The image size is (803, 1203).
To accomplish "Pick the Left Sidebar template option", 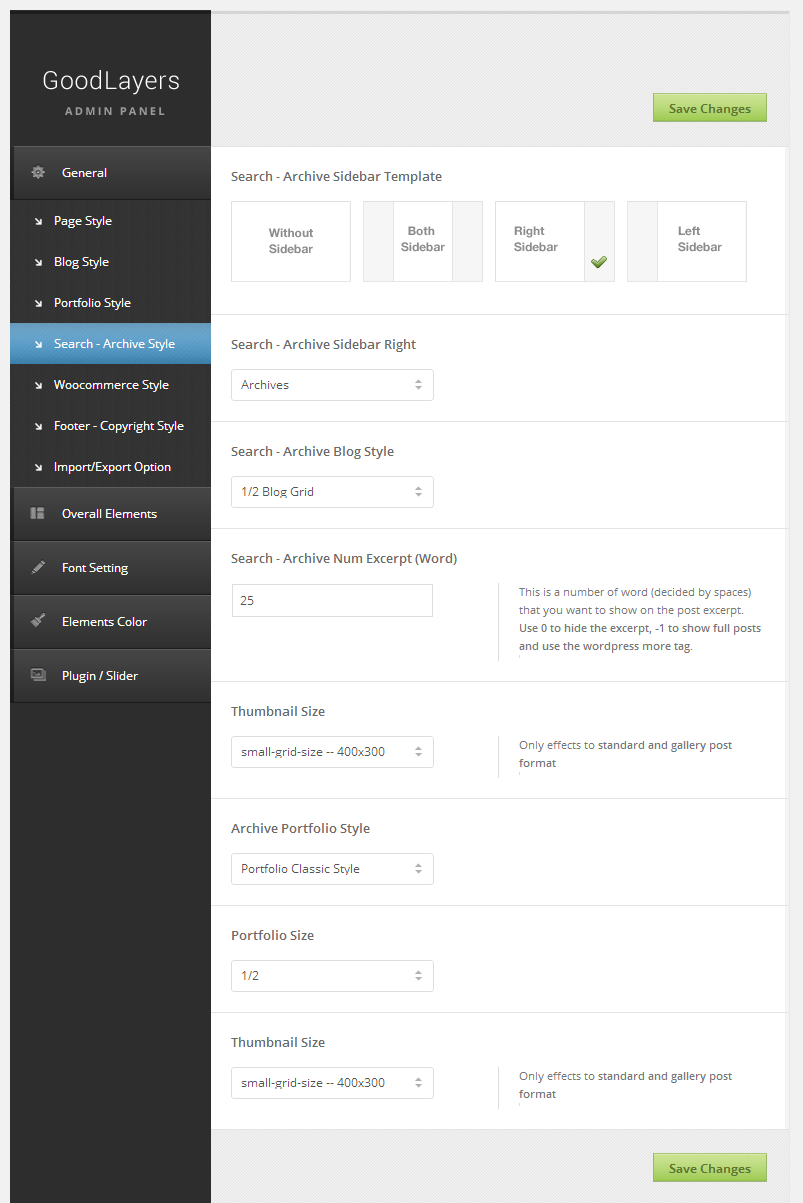I will (687, 241).
